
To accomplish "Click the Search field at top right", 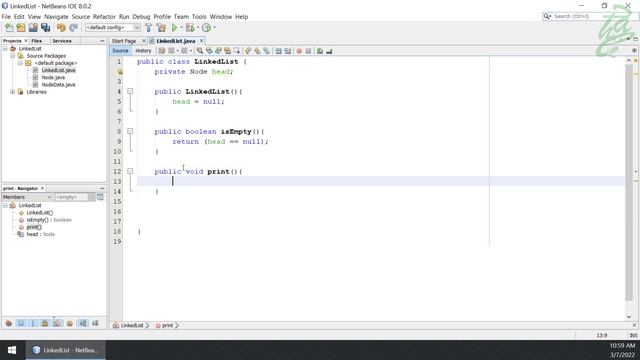I will [x=589, y=16].
